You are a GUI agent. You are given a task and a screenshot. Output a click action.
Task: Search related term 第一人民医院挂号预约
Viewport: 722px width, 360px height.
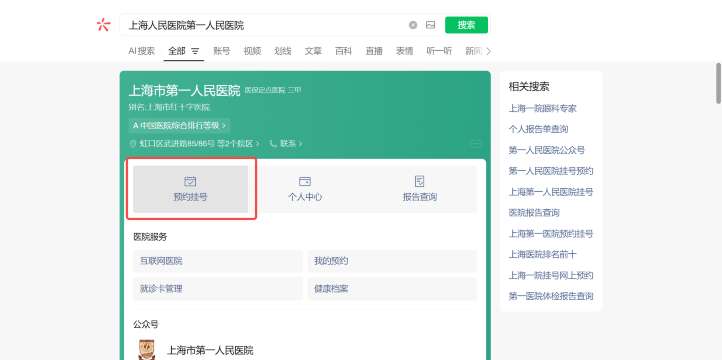pos(551,171)
